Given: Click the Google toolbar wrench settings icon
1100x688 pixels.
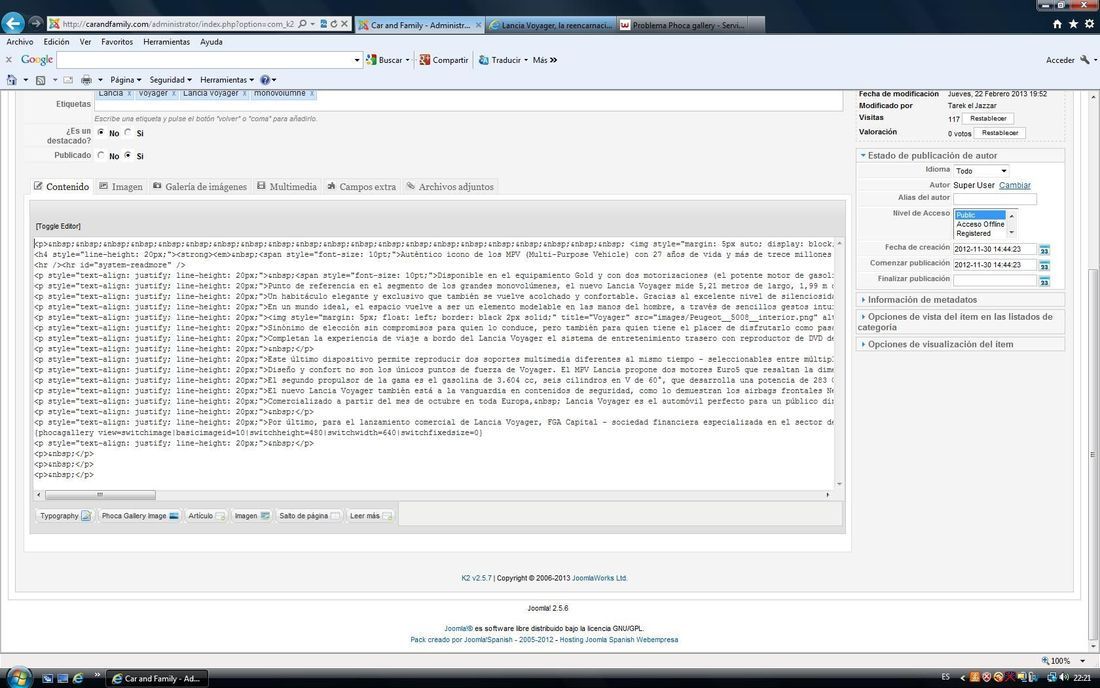Looking at the screenshot, I should point(1085,60).
